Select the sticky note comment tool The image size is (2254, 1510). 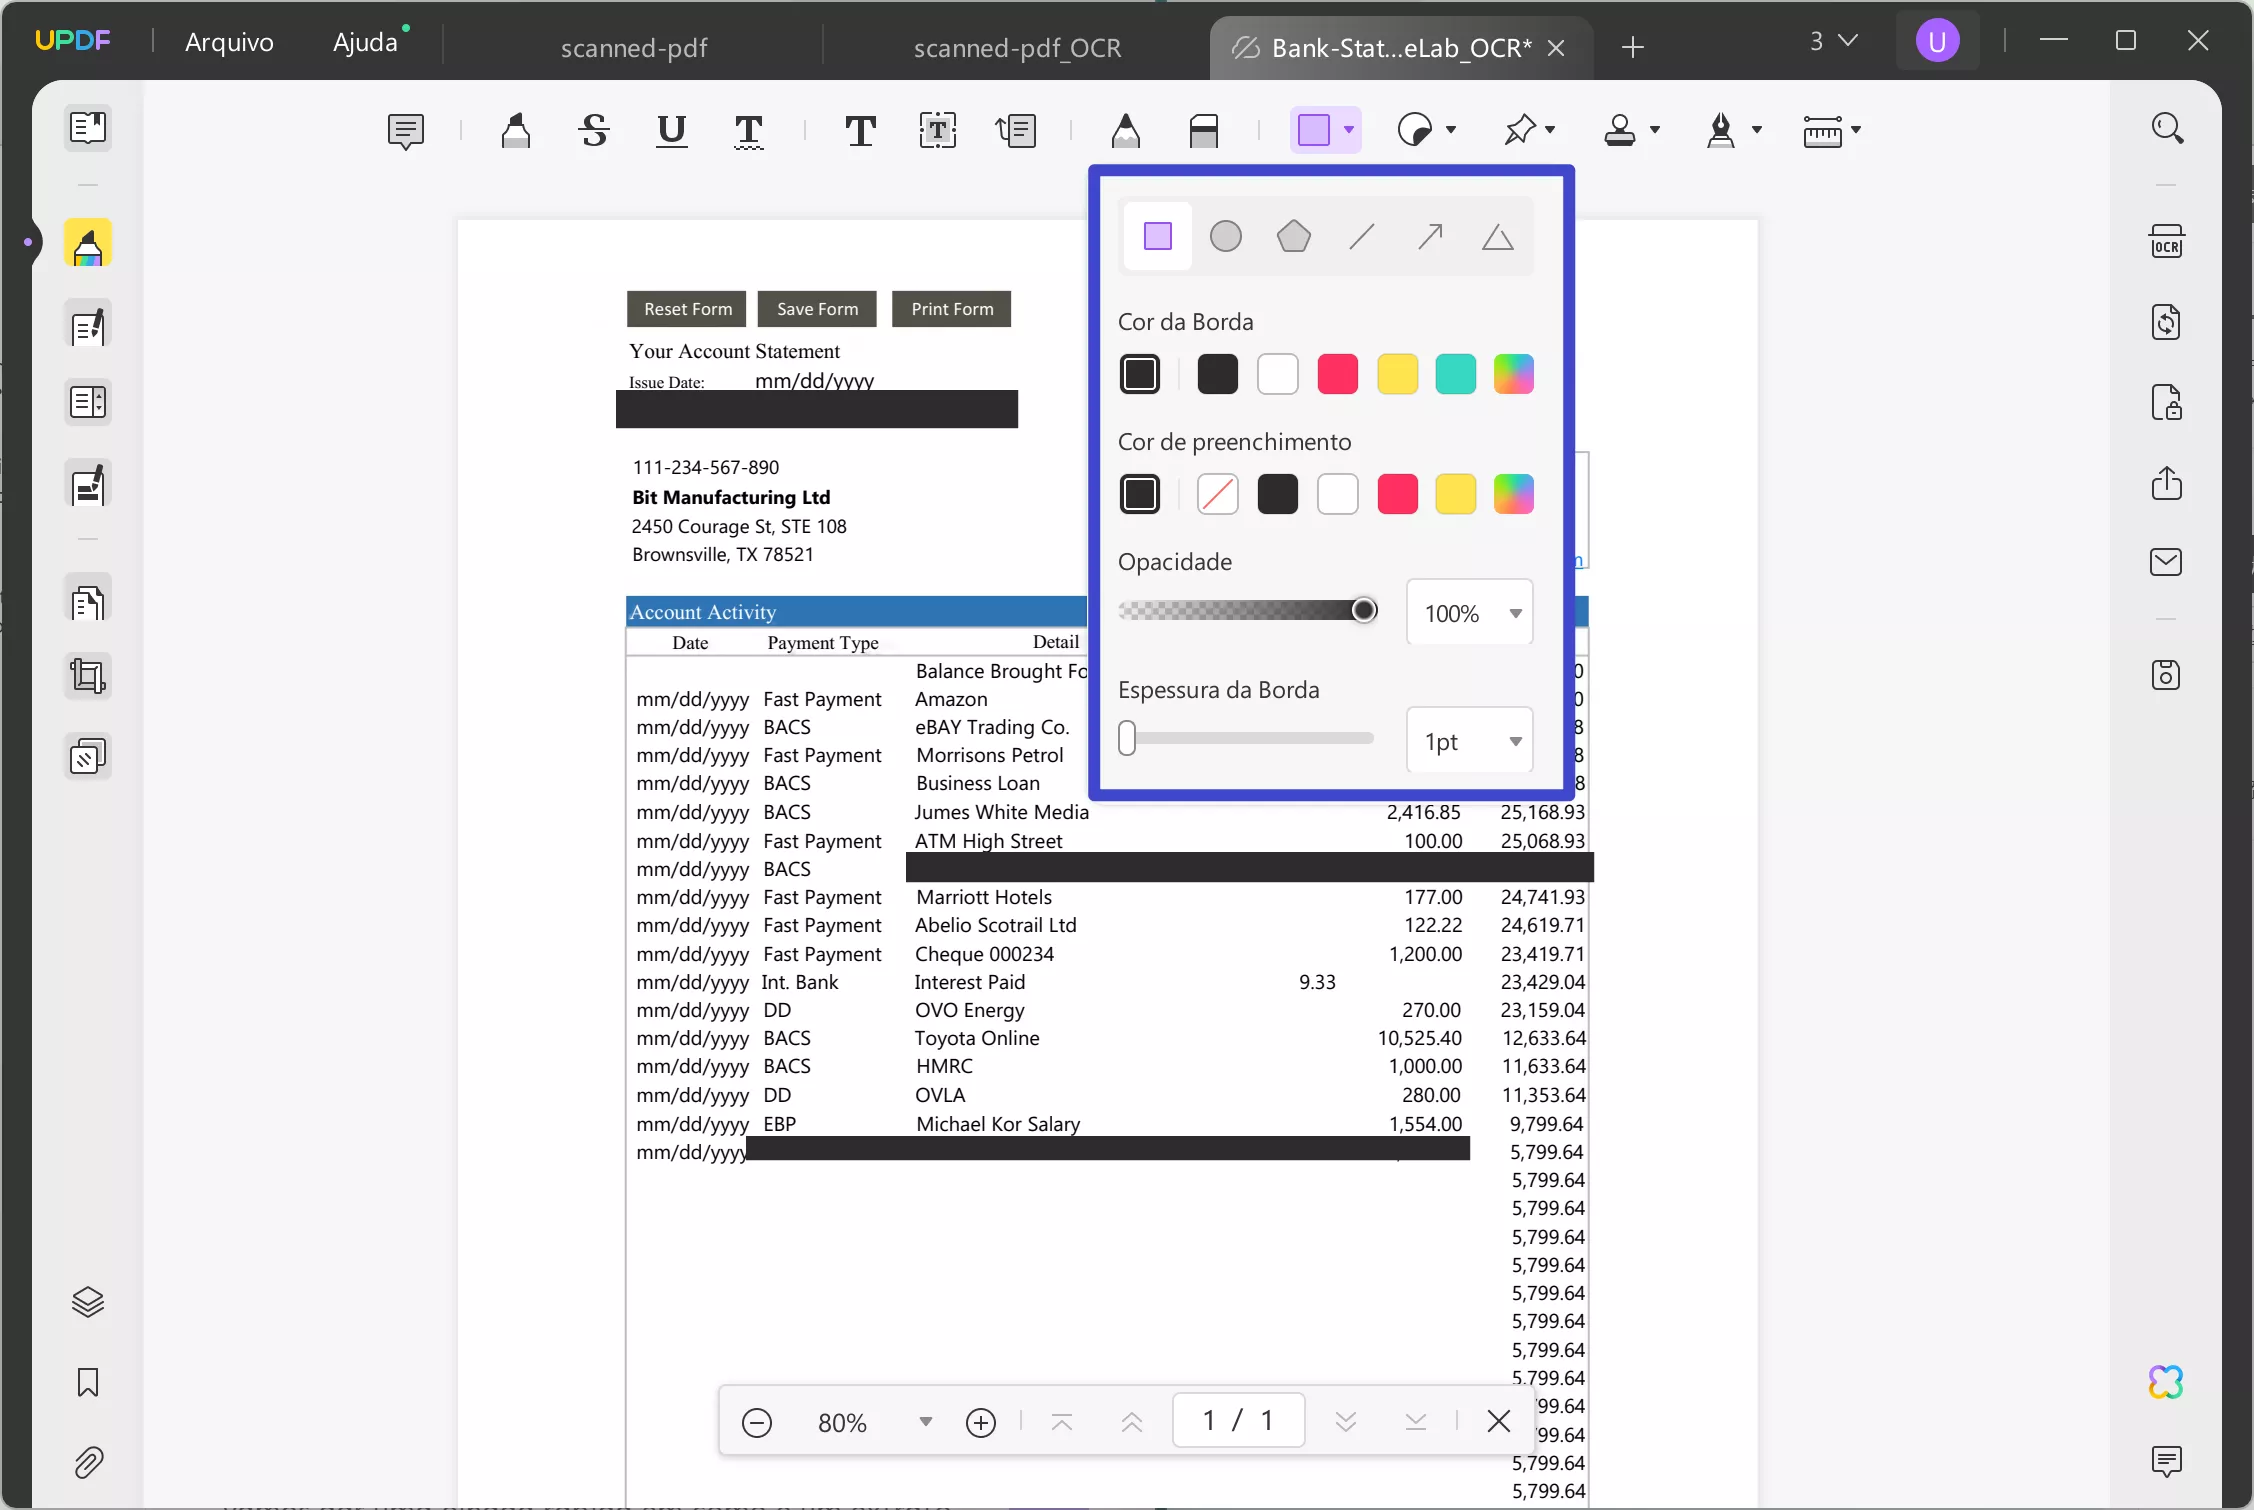pos(405,131)
